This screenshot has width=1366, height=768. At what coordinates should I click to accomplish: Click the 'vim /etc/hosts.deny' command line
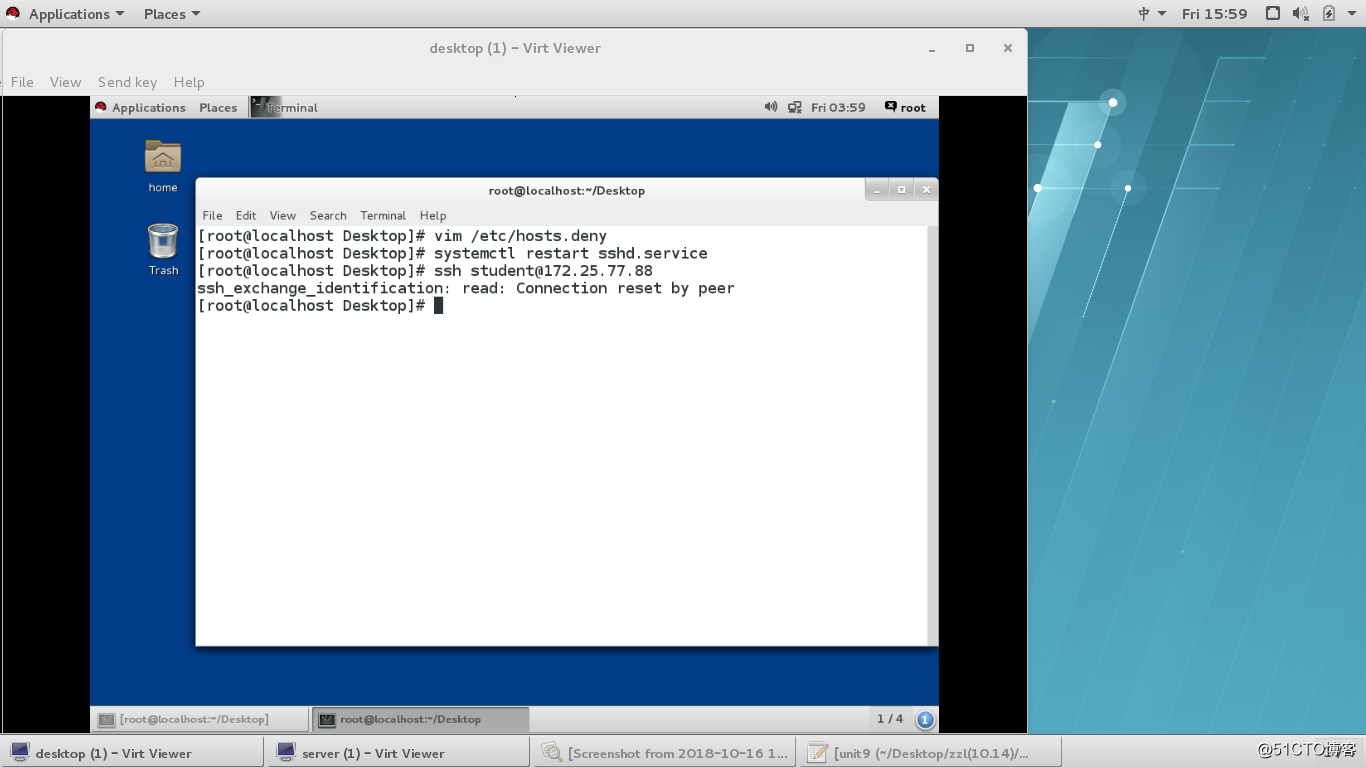pos(402,236)
